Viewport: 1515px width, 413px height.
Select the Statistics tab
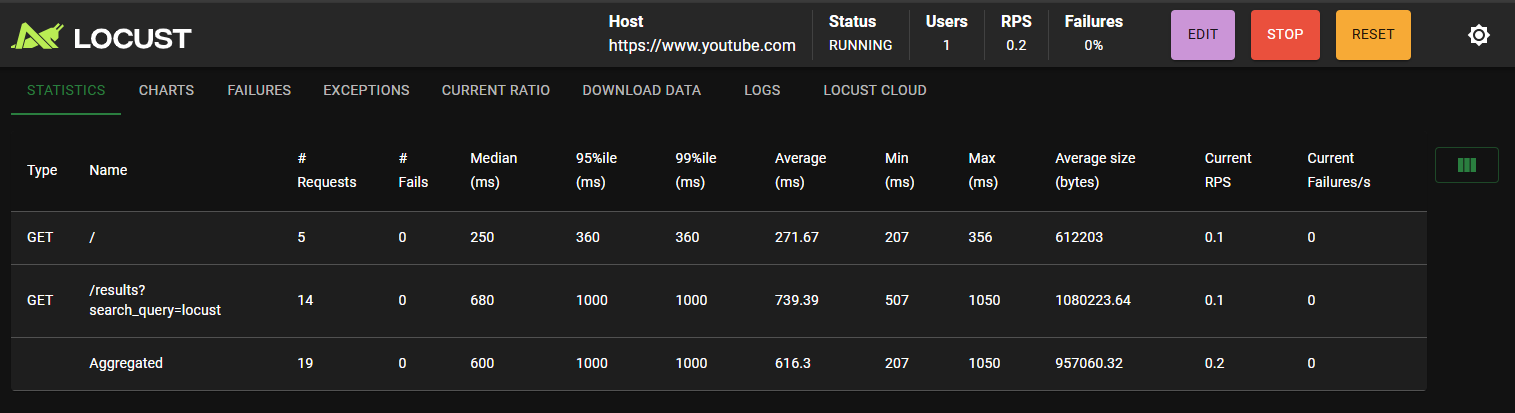[x=66, y=90]
